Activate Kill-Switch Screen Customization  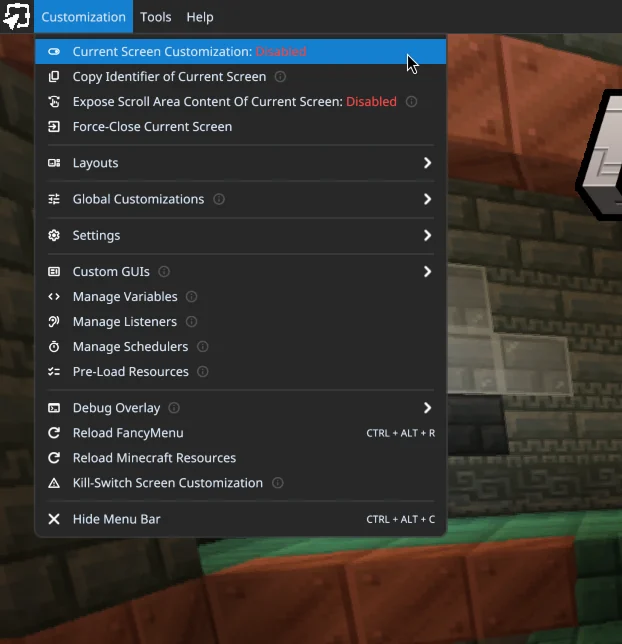point(241,483)
